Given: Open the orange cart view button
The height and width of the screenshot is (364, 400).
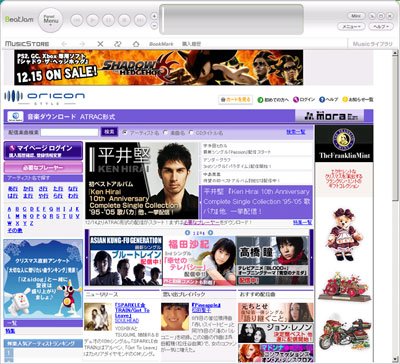Looking at the screenshot, I should (236, 100).
